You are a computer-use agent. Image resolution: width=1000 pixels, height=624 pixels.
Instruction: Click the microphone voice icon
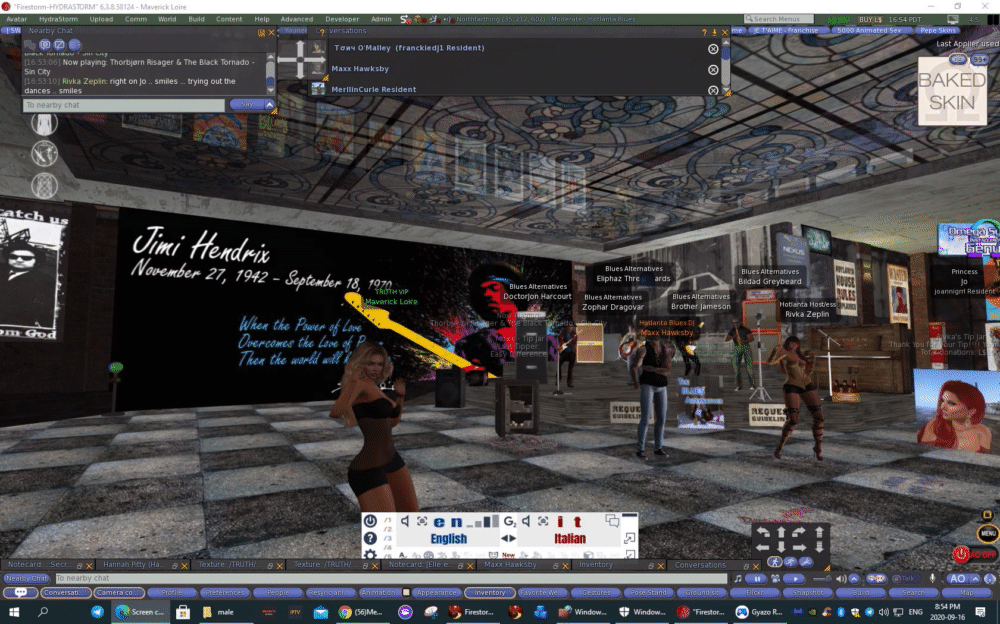[932, 579]
